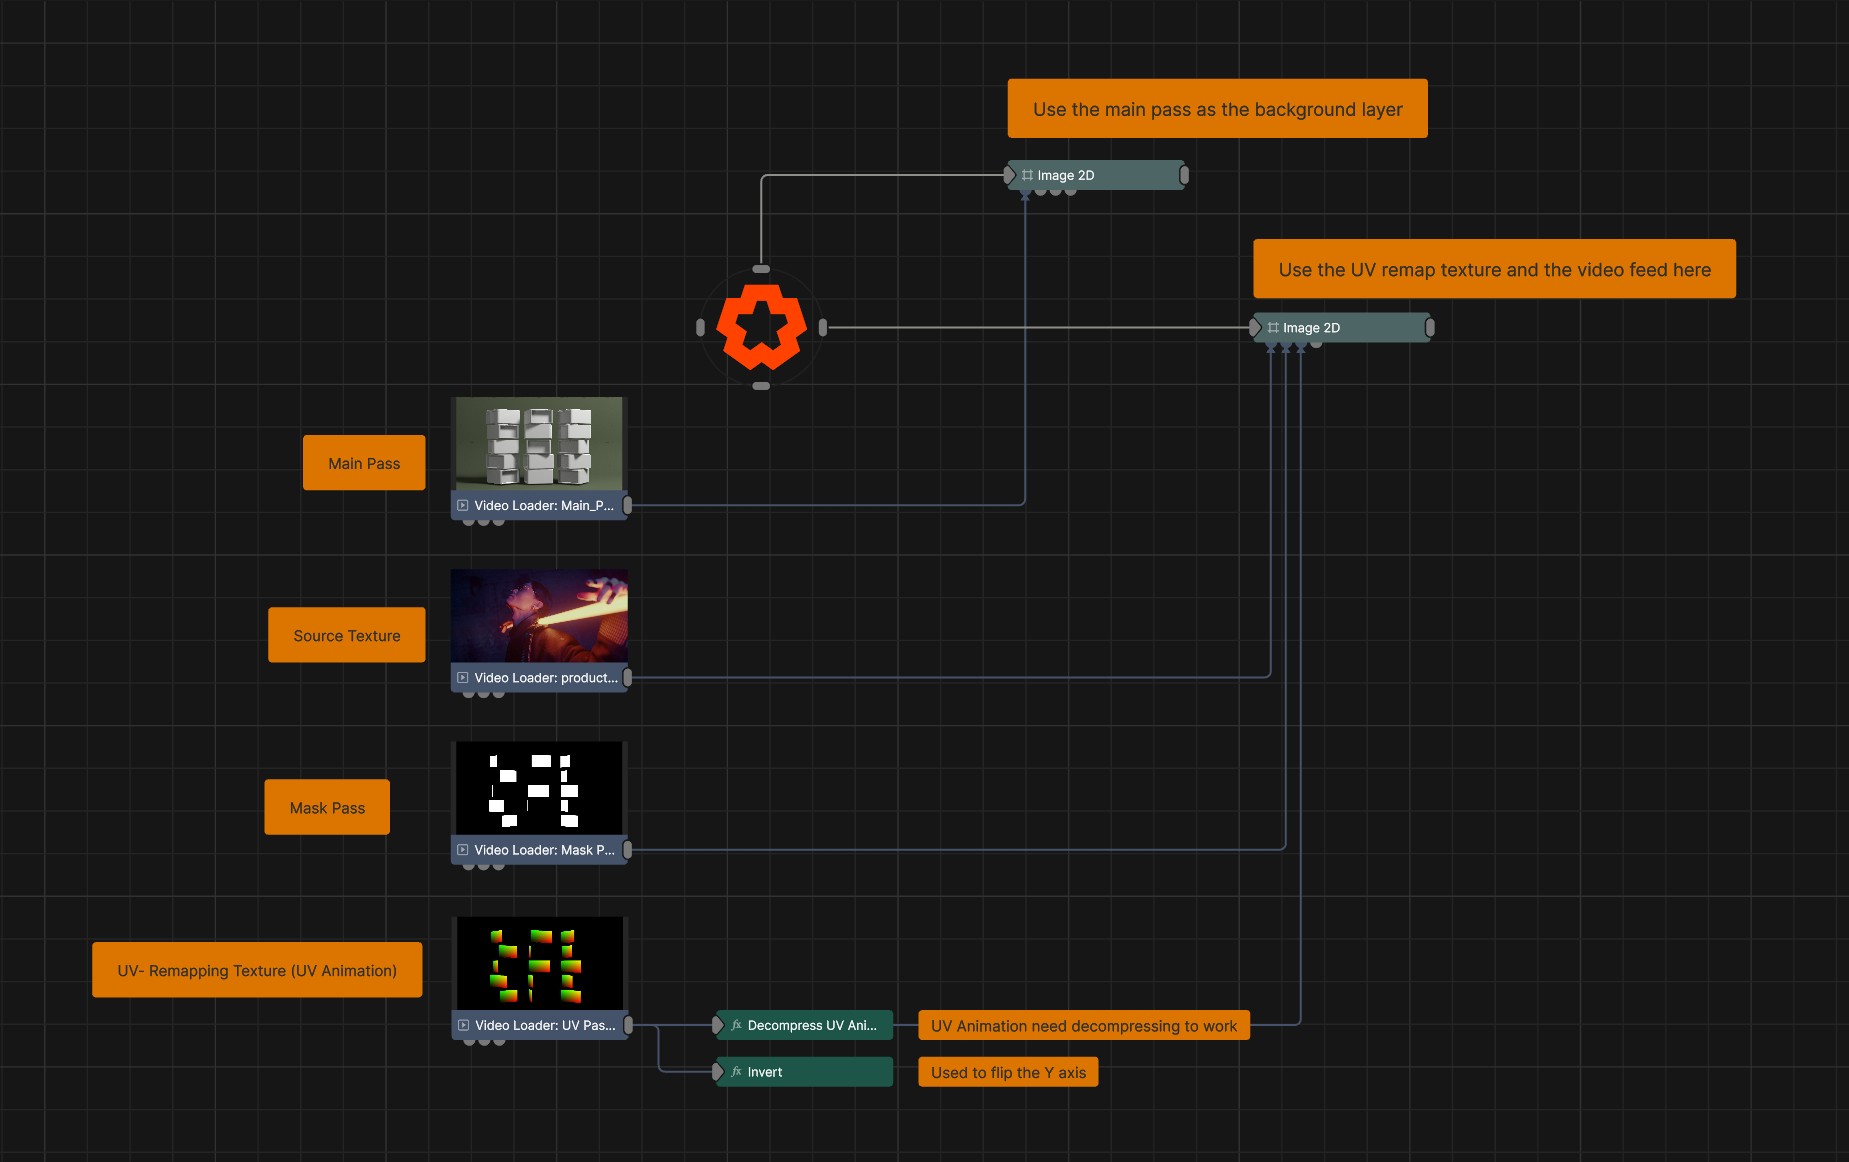Select the 'Main Pass' orange label
This screenshot has width=1849, height=1162.
[364, 463]
